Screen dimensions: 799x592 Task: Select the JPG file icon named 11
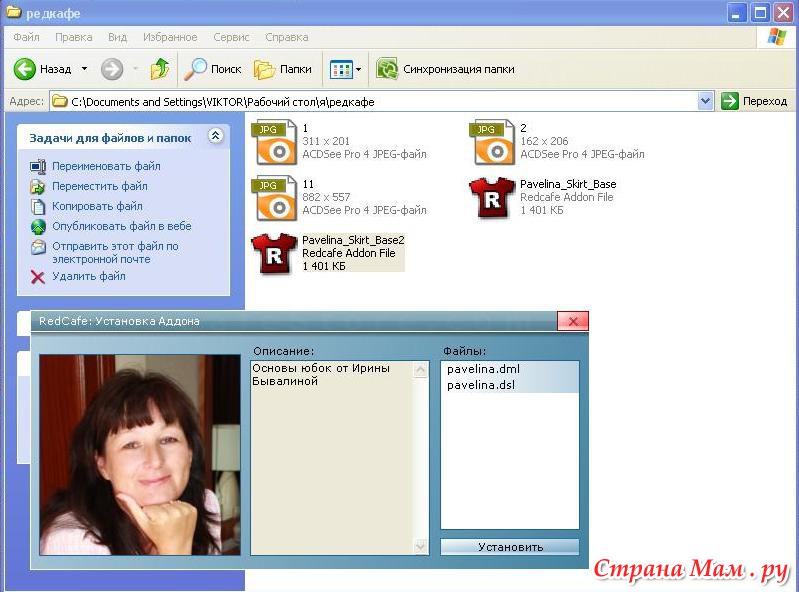275,197
